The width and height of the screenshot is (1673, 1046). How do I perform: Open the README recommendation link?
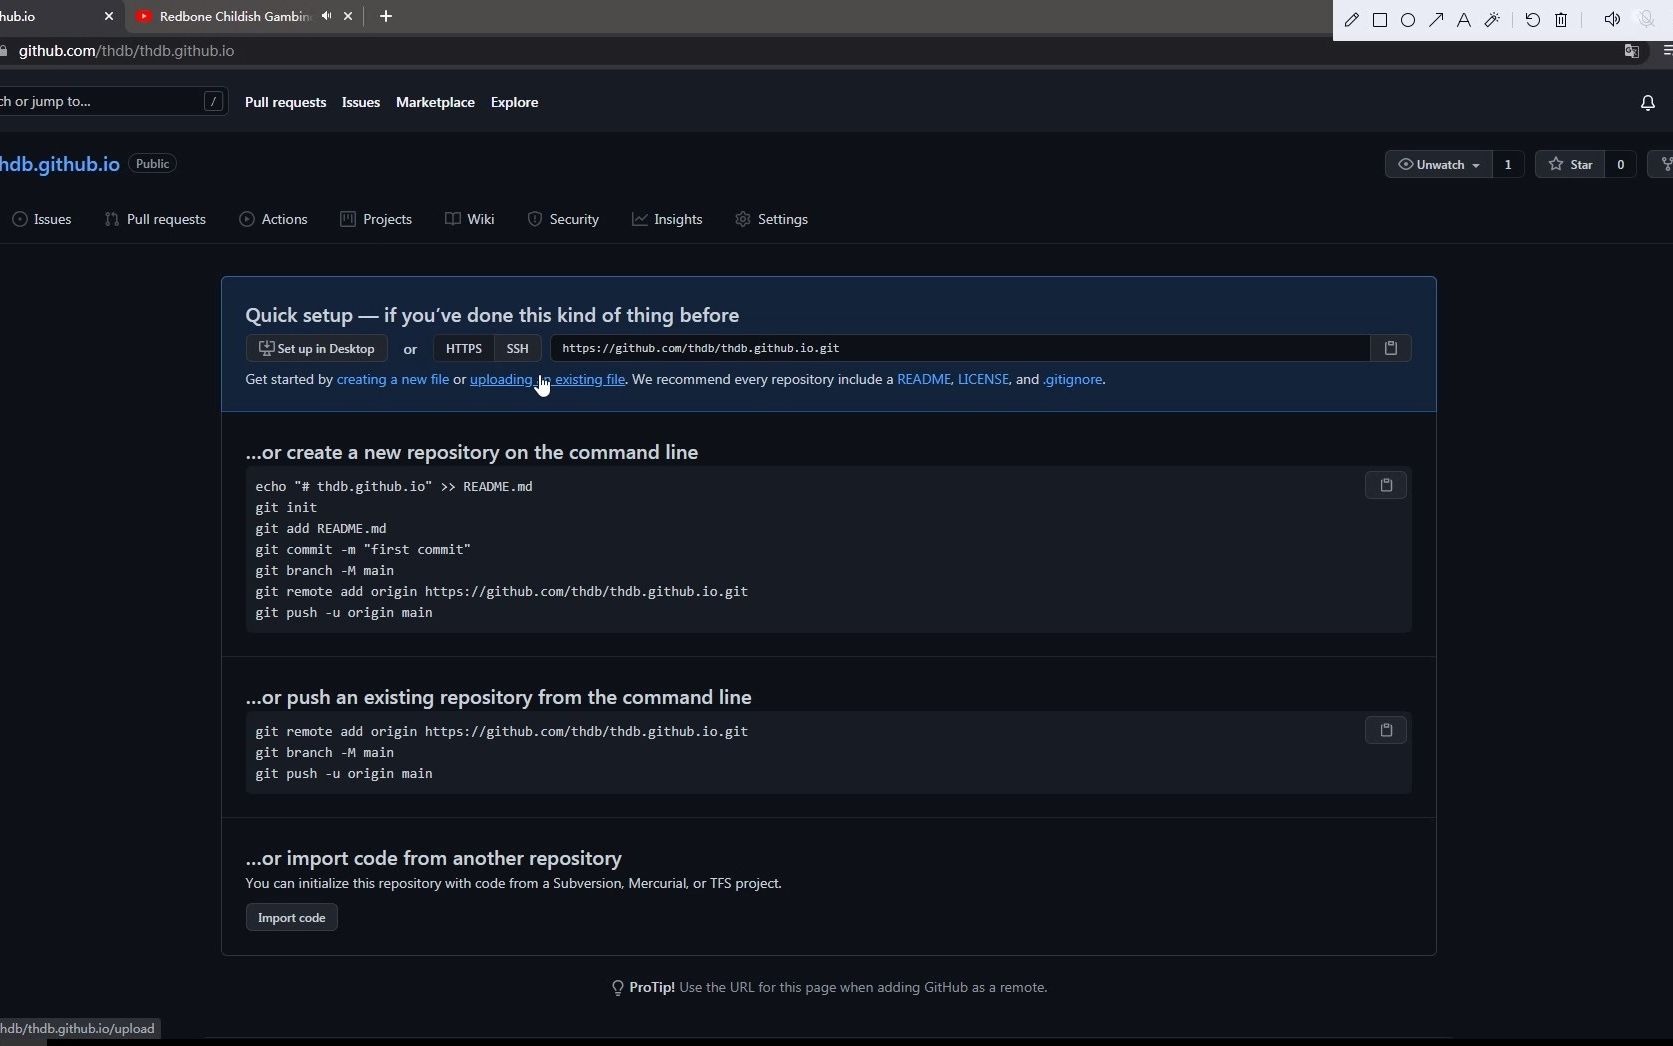(x=924, y=379)
